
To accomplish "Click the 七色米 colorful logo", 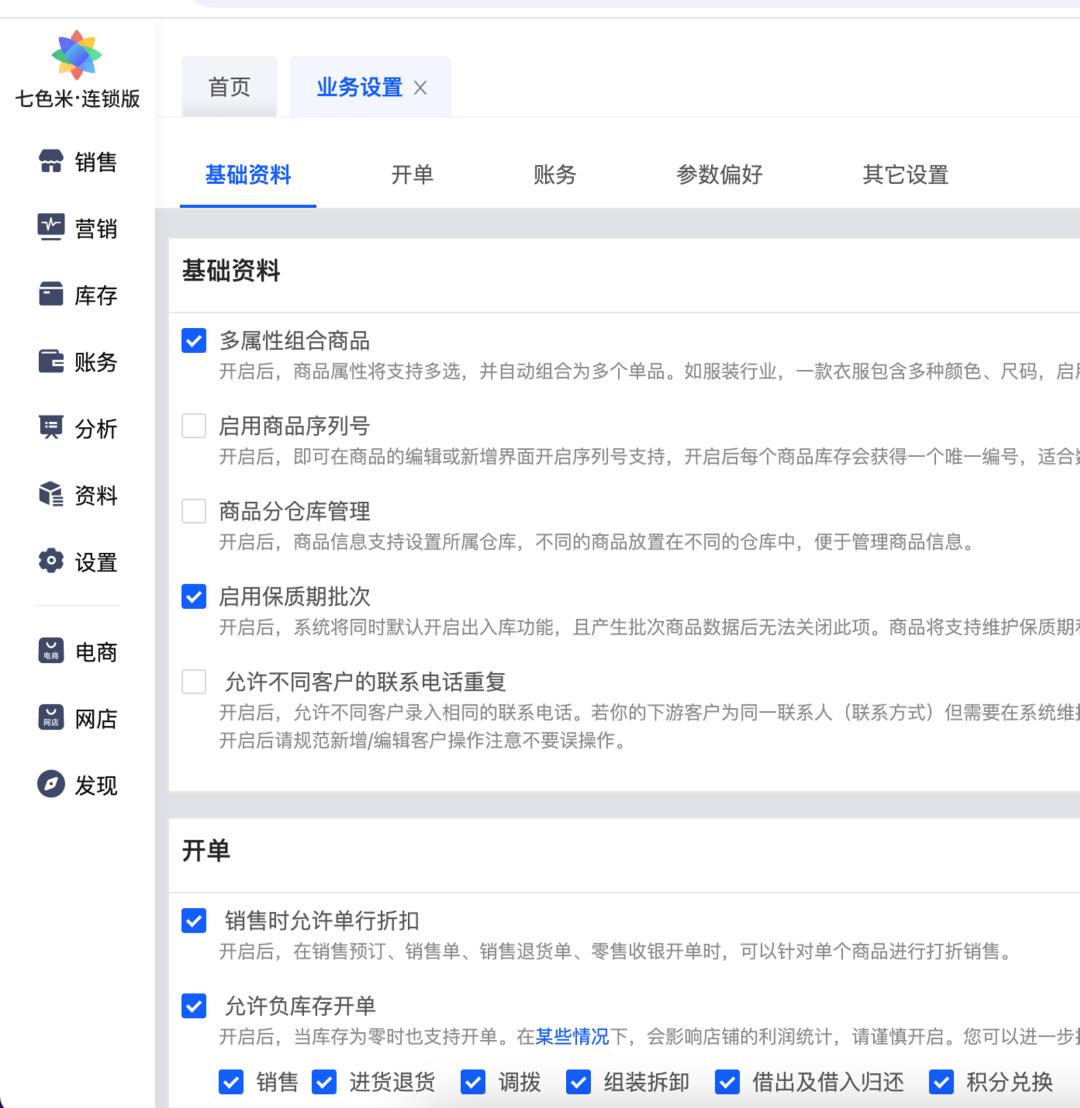I will [77, 55].
